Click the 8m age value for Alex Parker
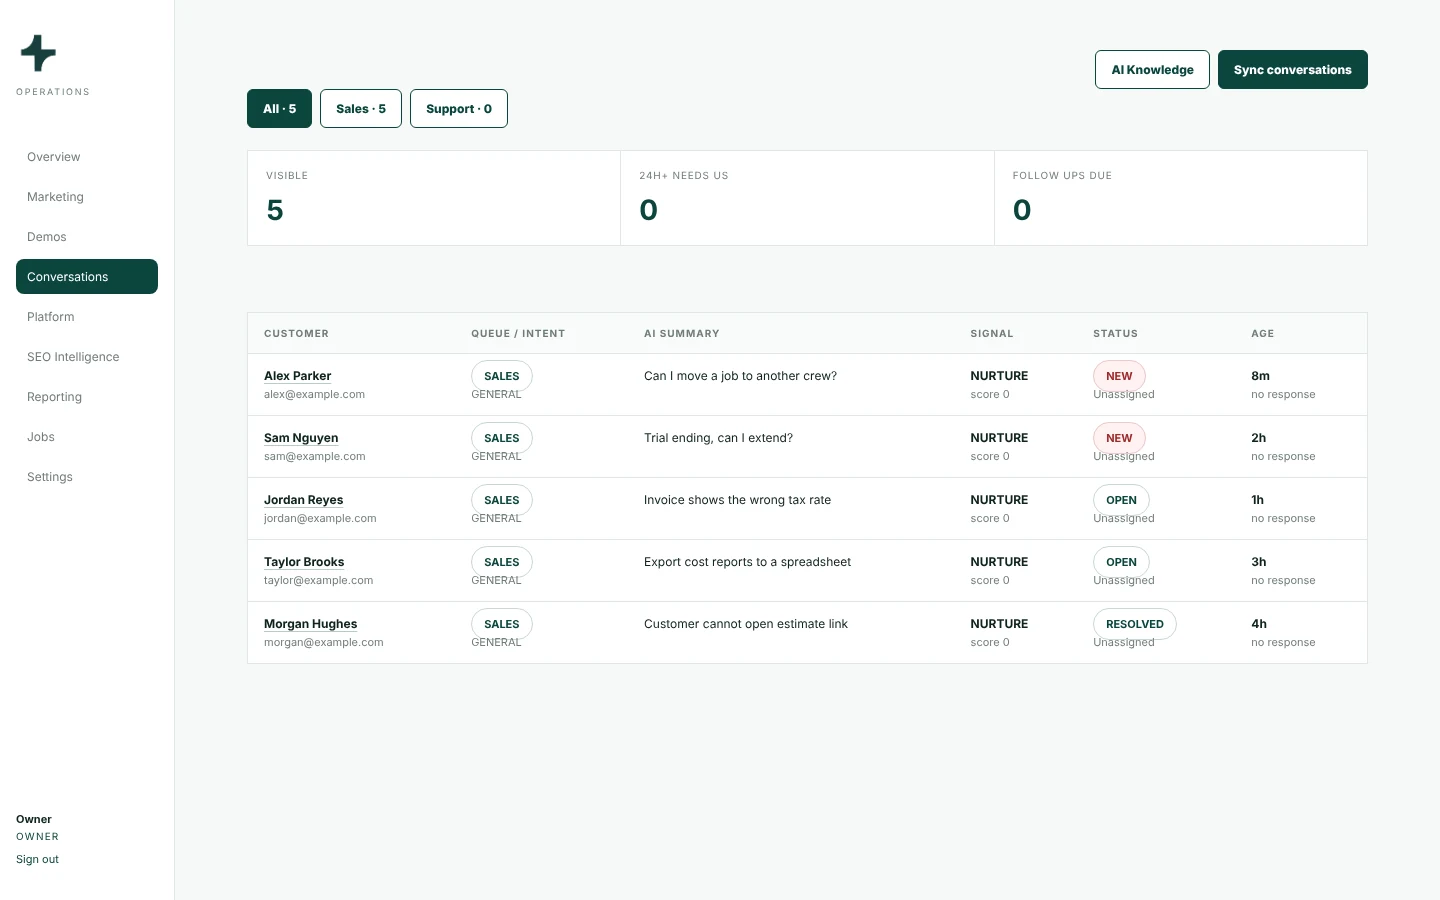 (x=1260, y=376)
